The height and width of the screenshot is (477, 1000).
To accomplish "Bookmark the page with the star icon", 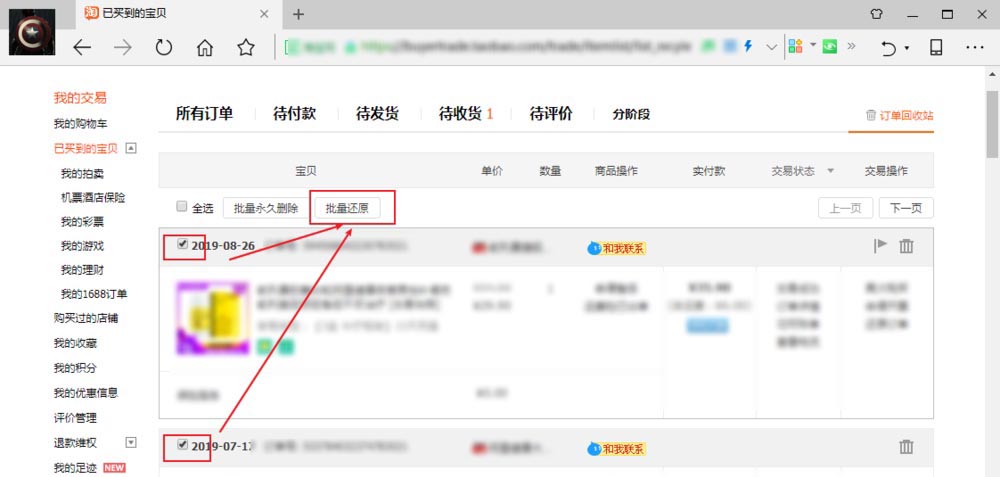I will [246, 47].
